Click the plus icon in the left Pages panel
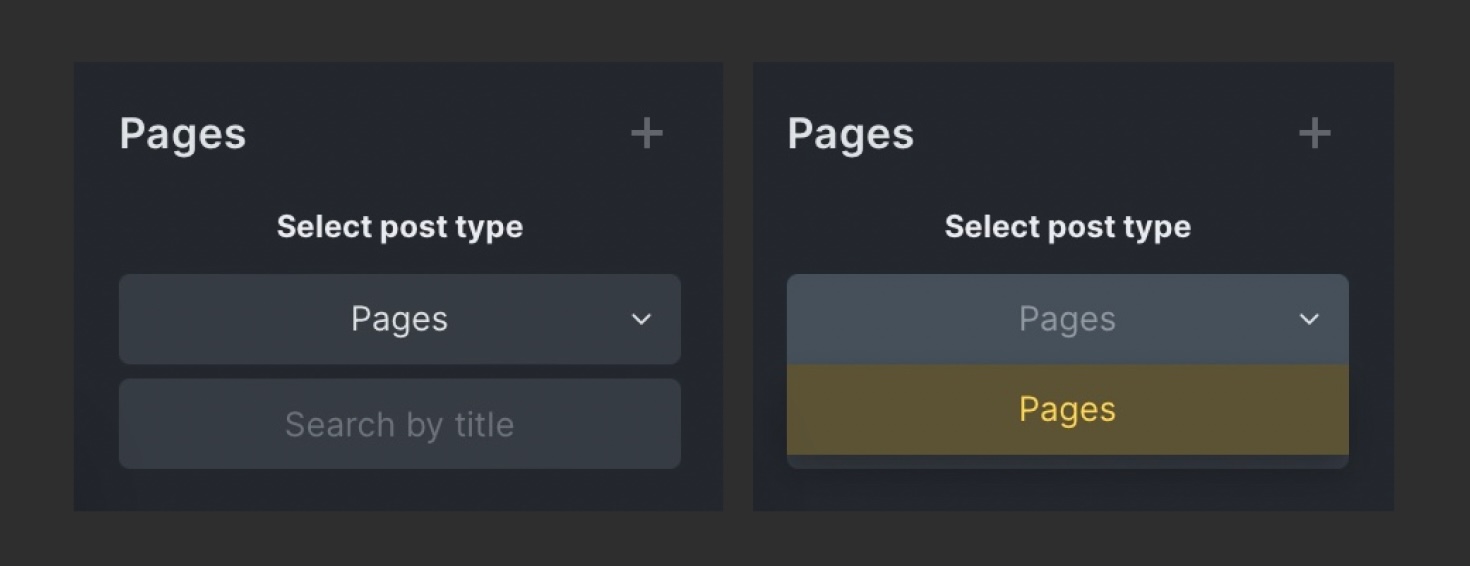1470x566 pixels. coord(647,133)
